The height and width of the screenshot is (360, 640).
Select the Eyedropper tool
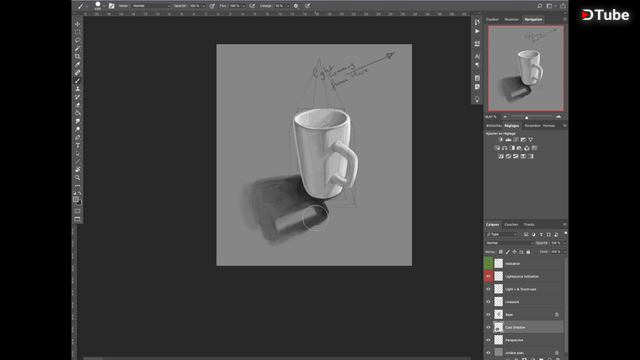(78, 64)
